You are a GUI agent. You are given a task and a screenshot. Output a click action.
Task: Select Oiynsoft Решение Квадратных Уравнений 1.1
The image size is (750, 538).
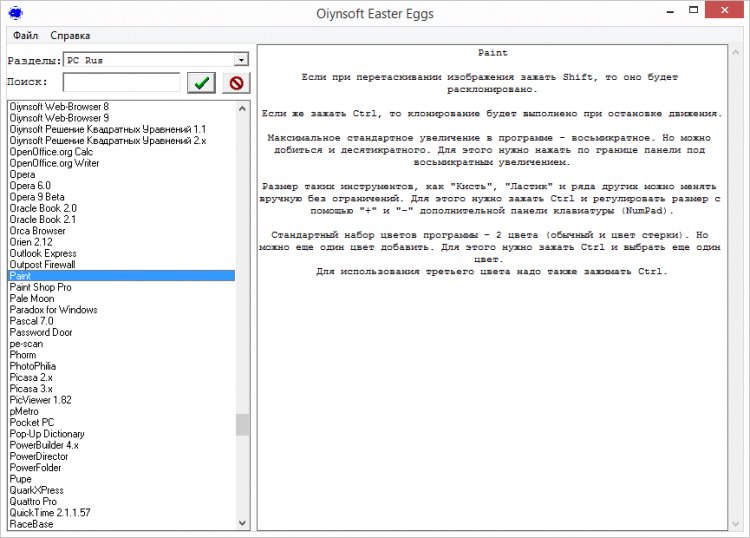[122, 129]
